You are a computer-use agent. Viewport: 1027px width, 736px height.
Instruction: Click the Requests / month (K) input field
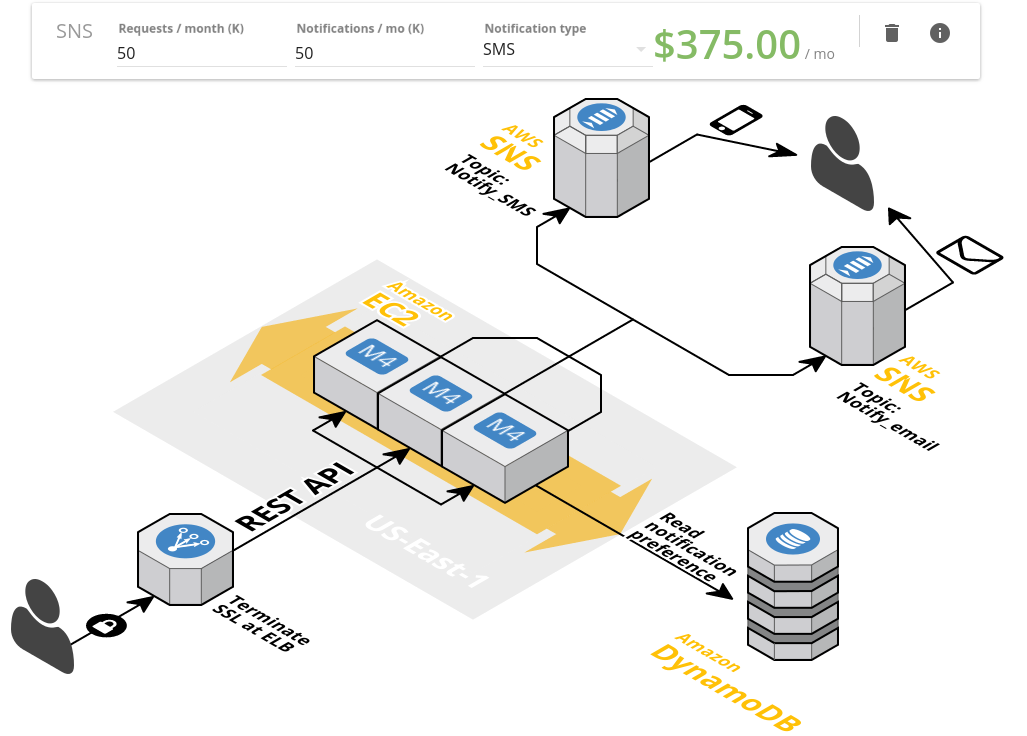pos(202,53)
